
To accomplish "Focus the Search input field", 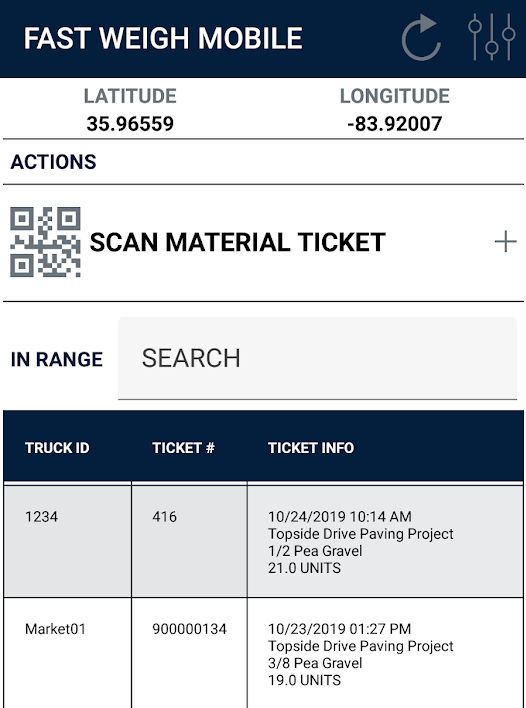I will [317, 359].
